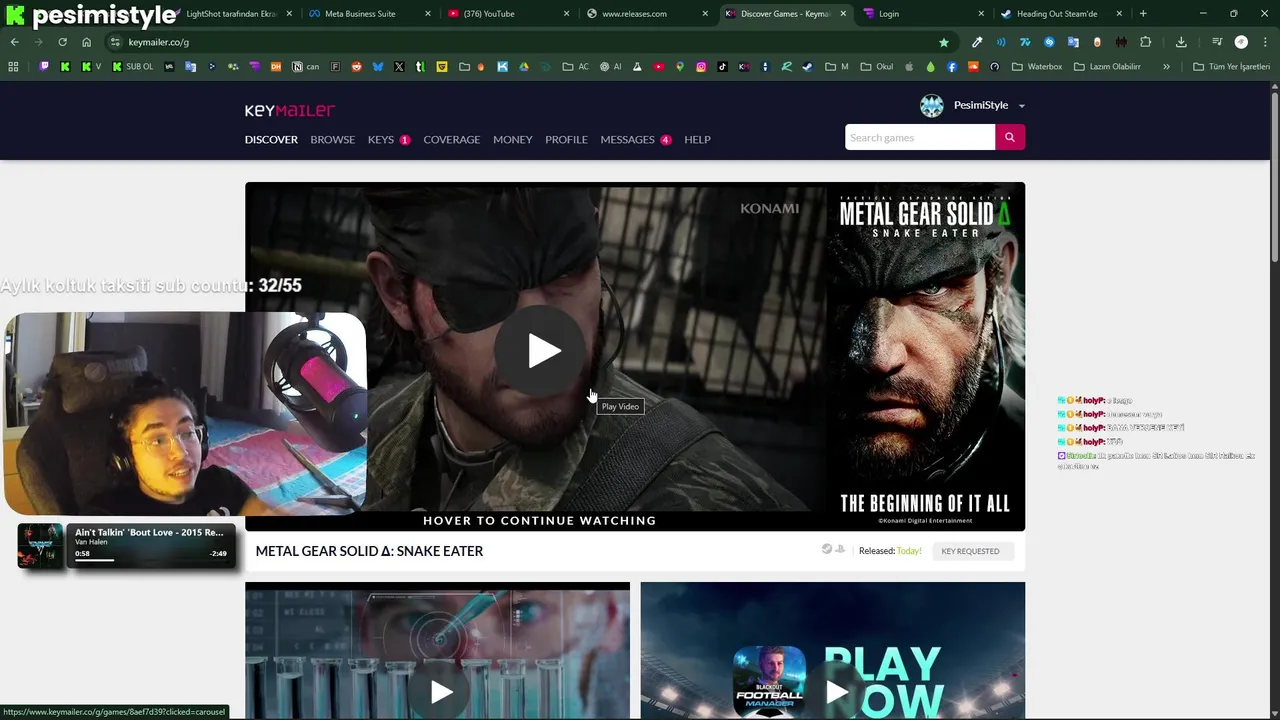1280x720 pixels.
Task: Click the Keymailer logo
Action: [290, 110]
